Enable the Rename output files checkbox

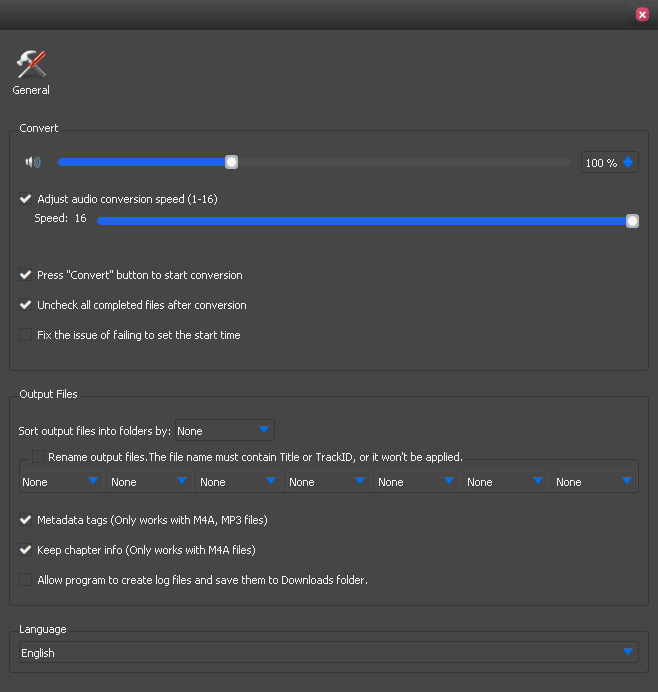pos(38,457)
